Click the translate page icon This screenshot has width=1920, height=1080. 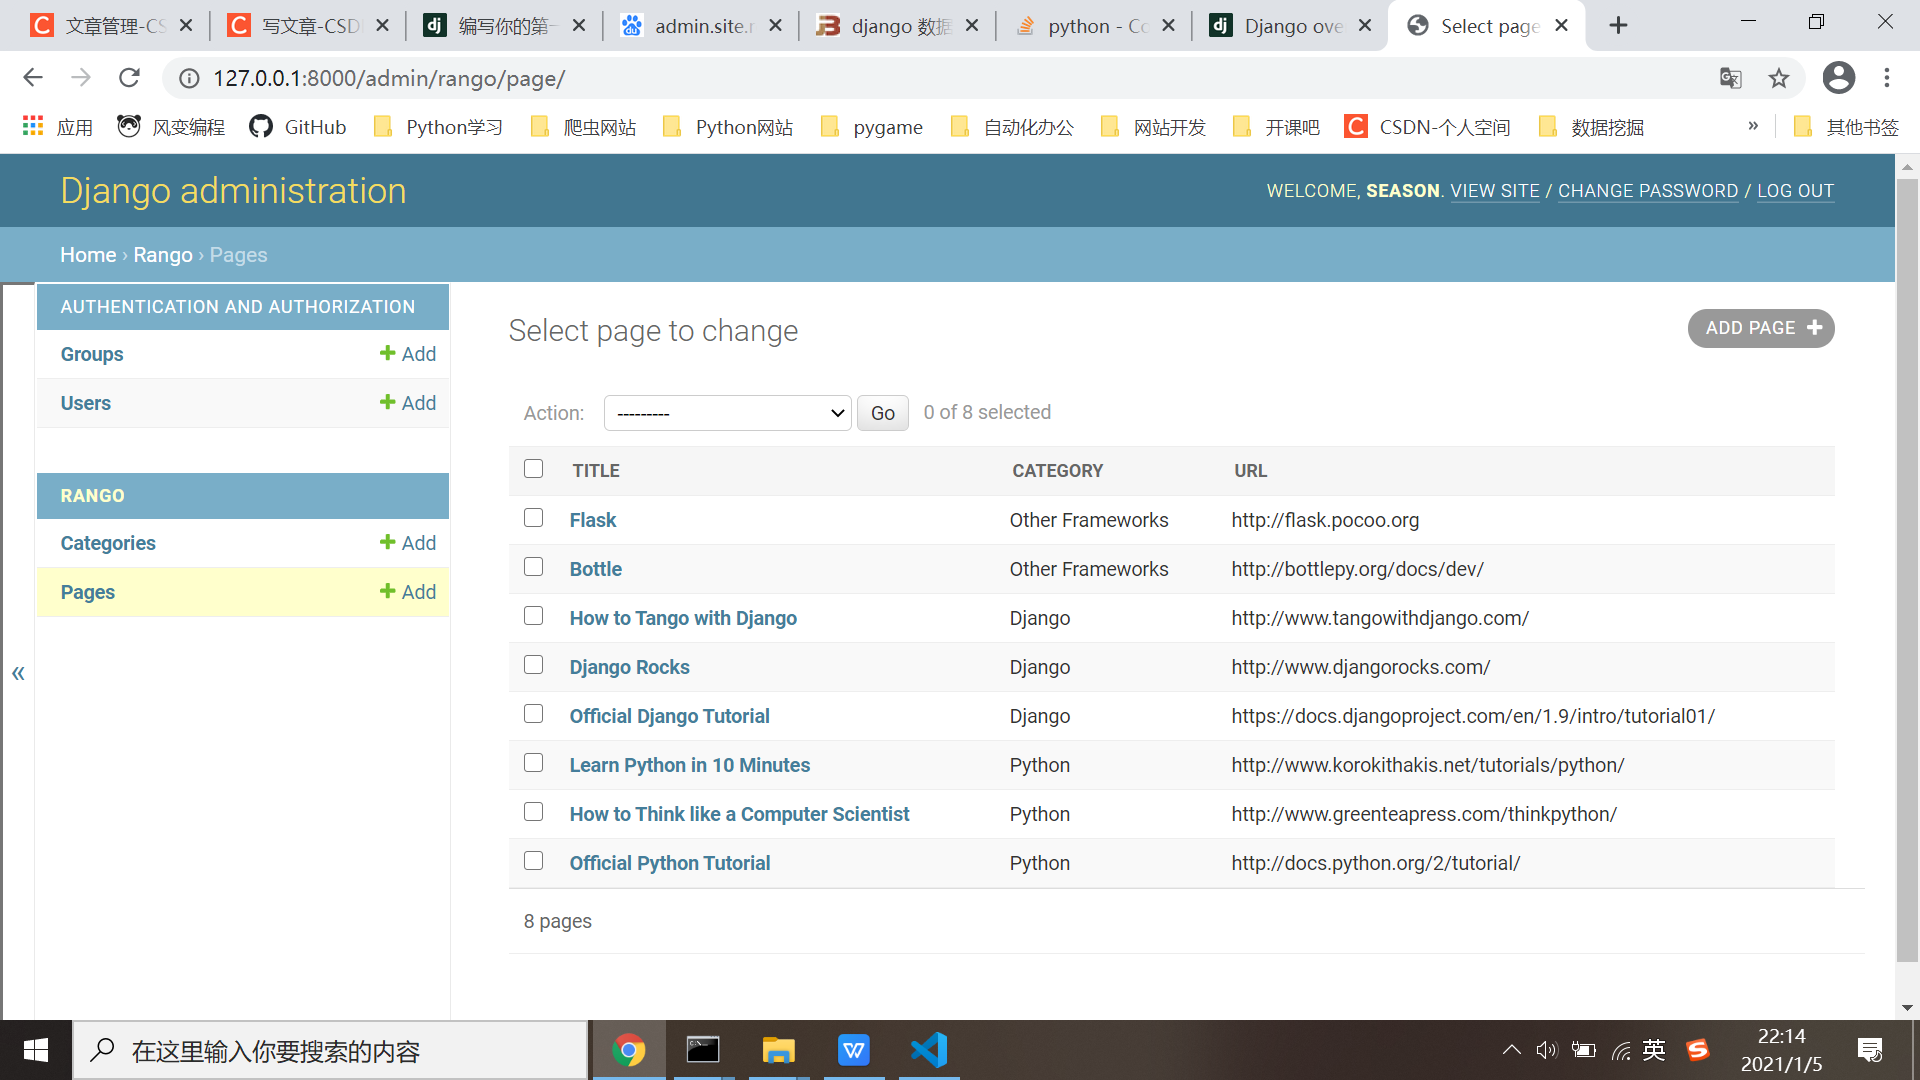click(1730, 78)
